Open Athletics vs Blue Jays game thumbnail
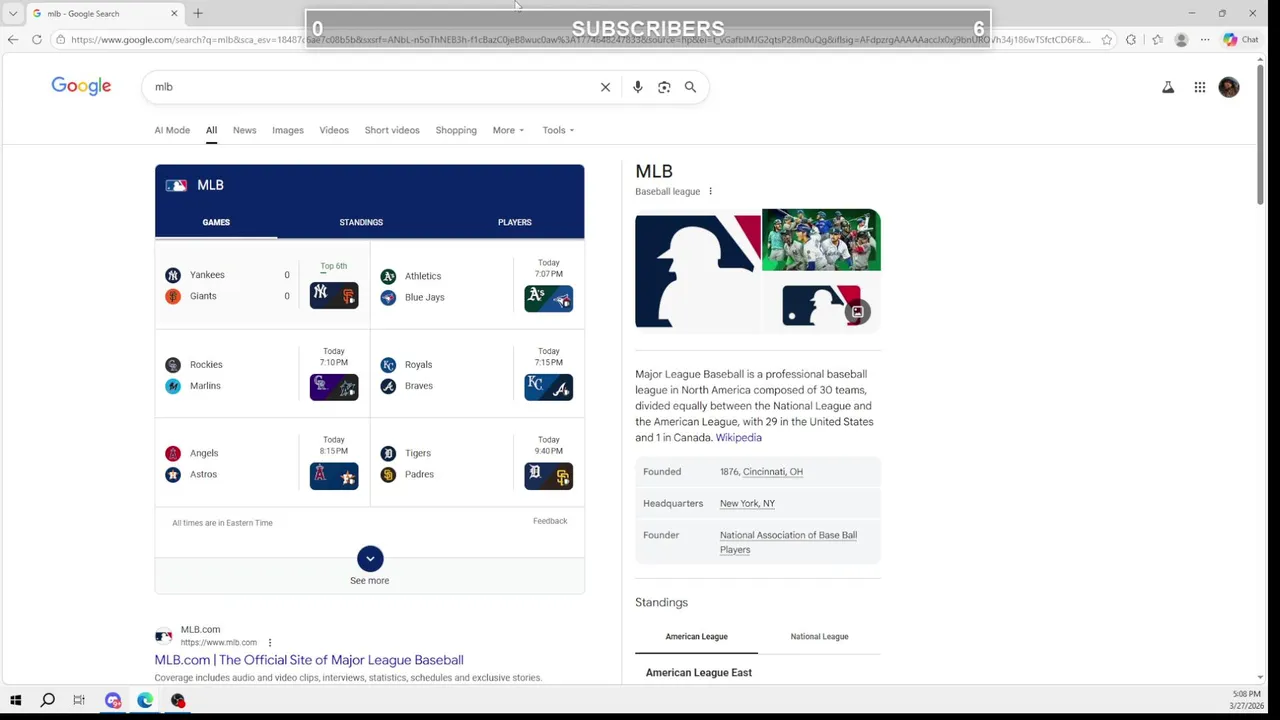 [x=549, y=298]
